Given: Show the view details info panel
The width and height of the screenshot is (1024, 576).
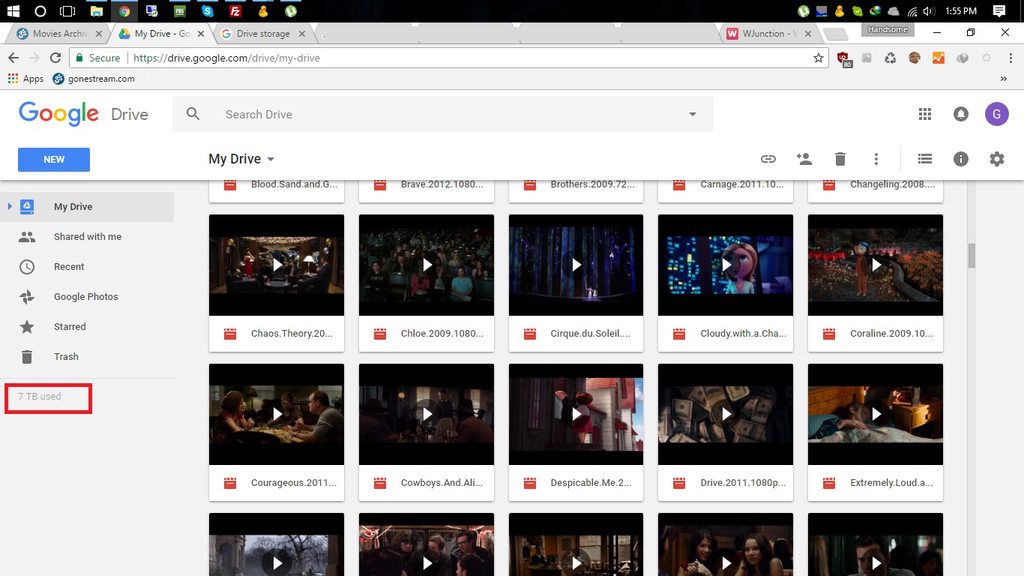Looking at the screenshot, I should click(x=960, y=159).
